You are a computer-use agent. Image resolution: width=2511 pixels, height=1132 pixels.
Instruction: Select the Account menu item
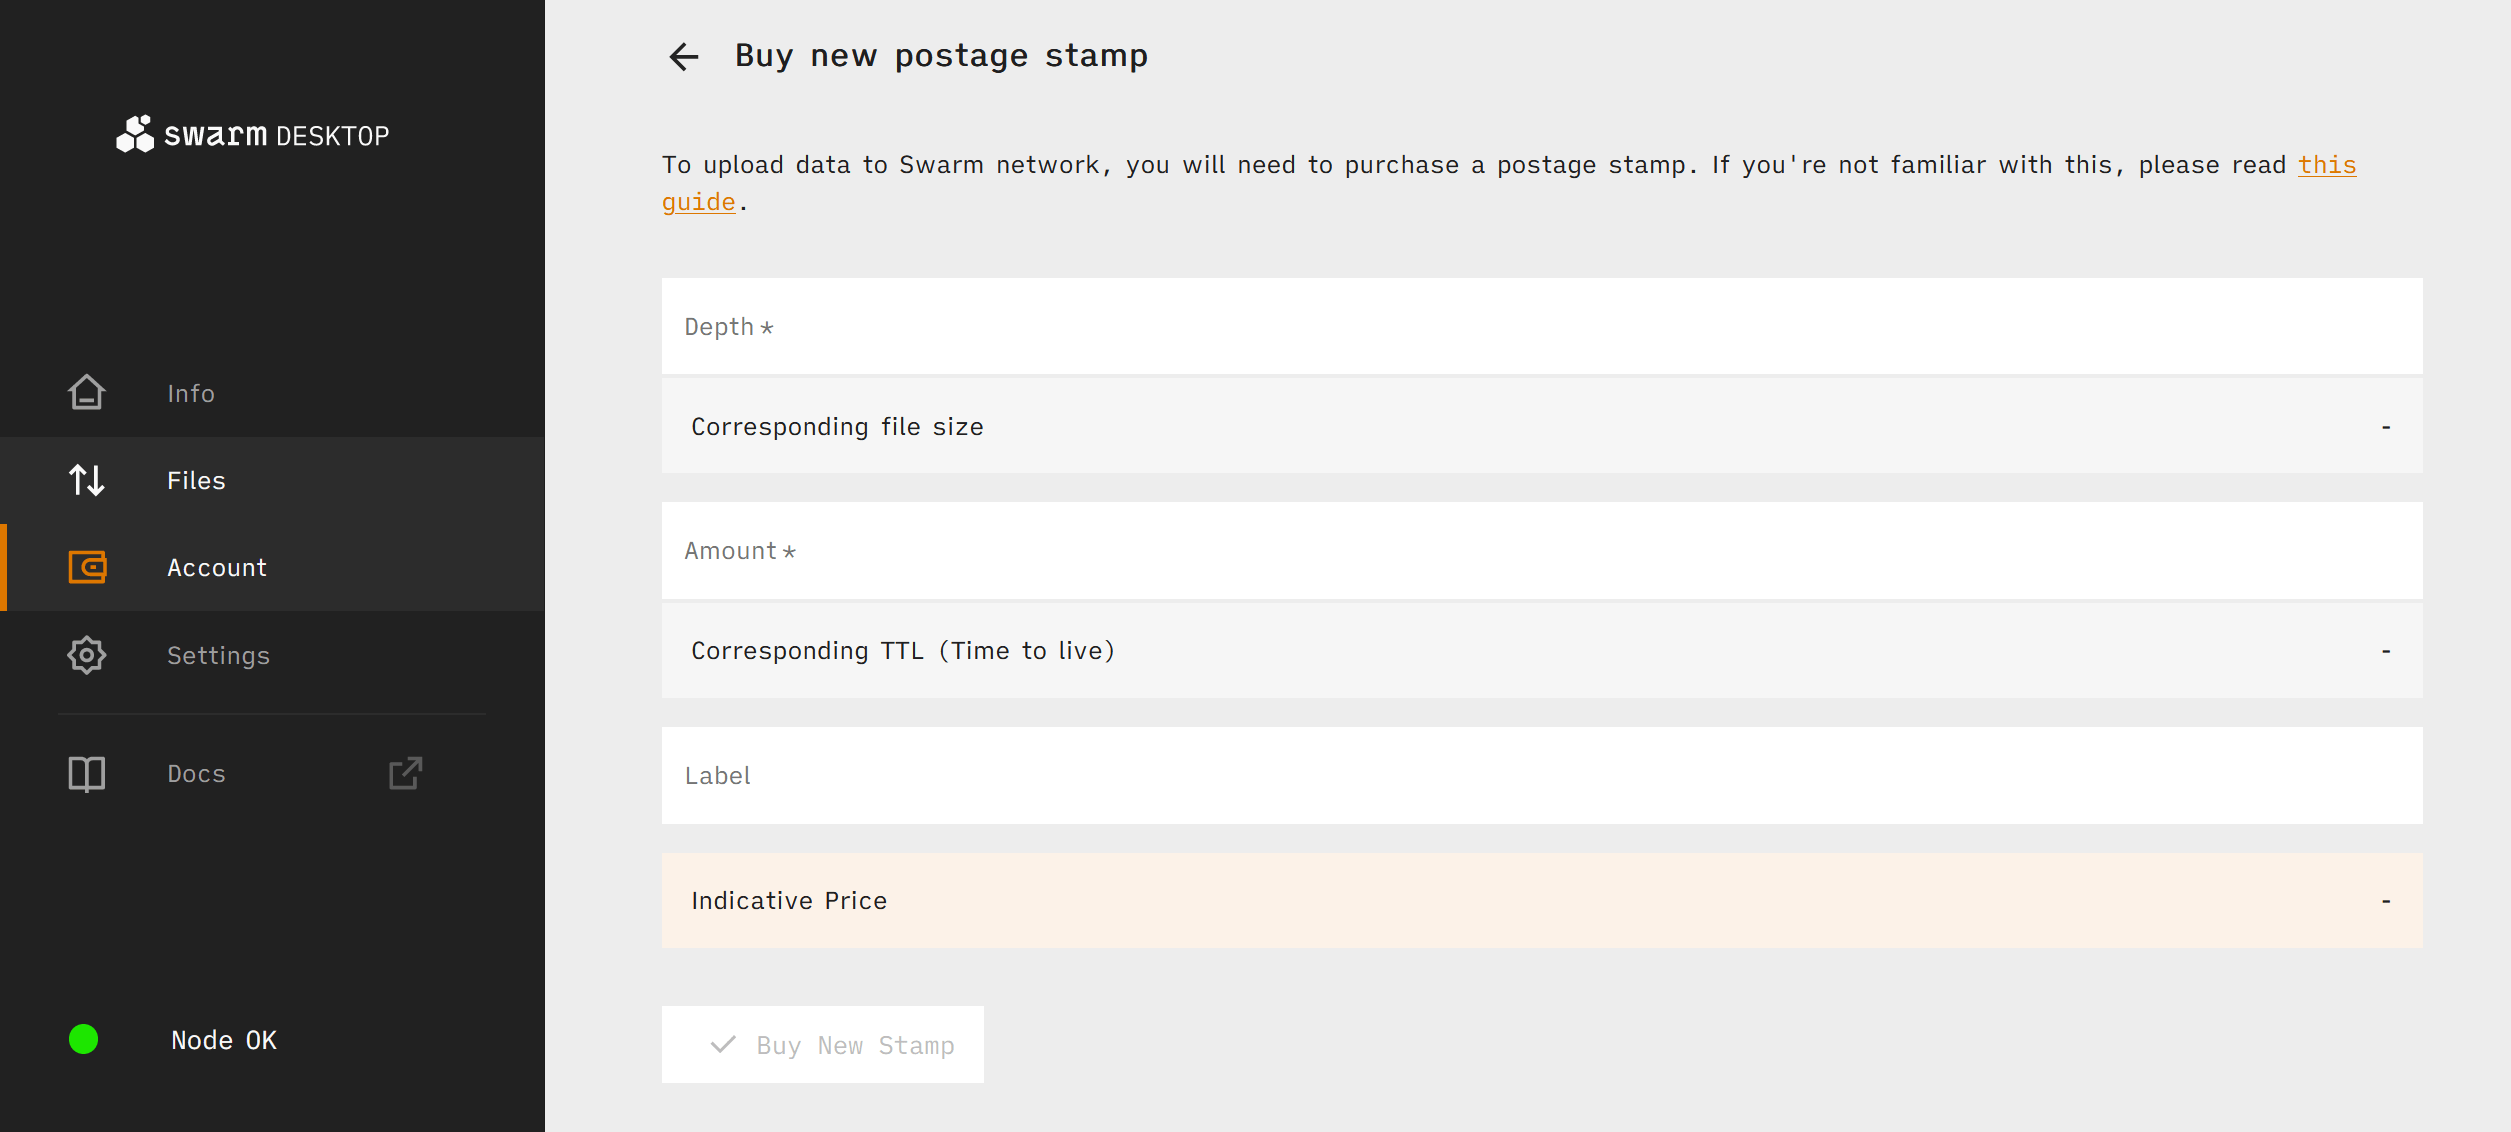coord(217,567)
